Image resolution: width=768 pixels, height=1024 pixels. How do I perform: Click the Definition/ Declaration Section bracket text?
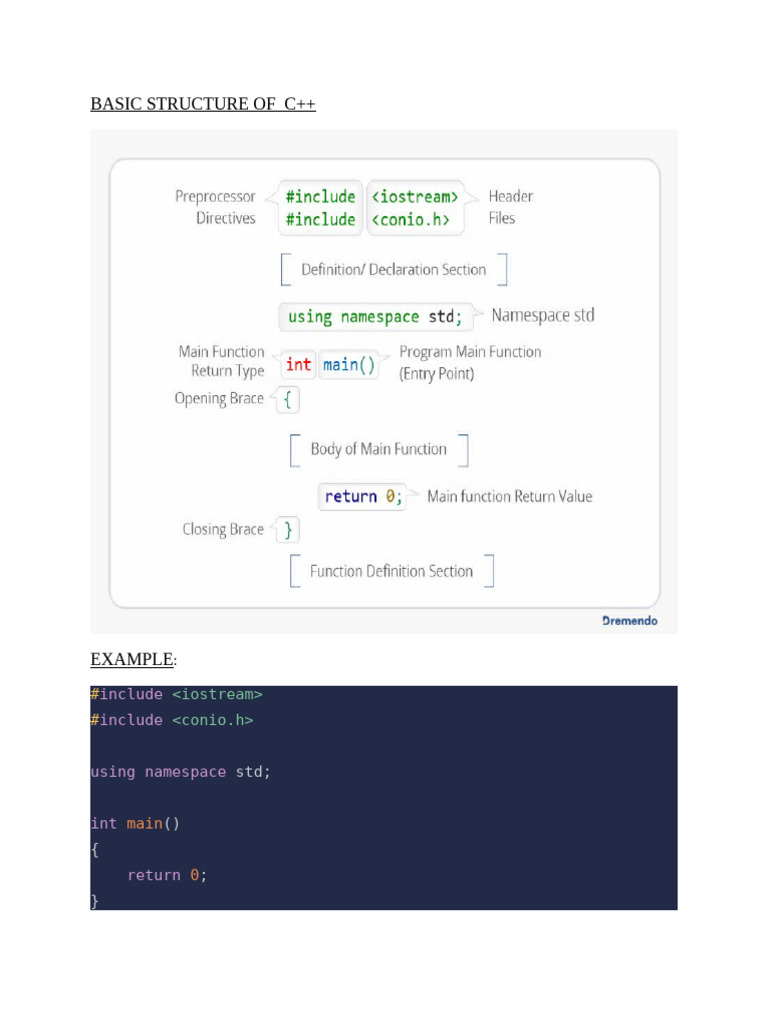click(x=393, y=269)
